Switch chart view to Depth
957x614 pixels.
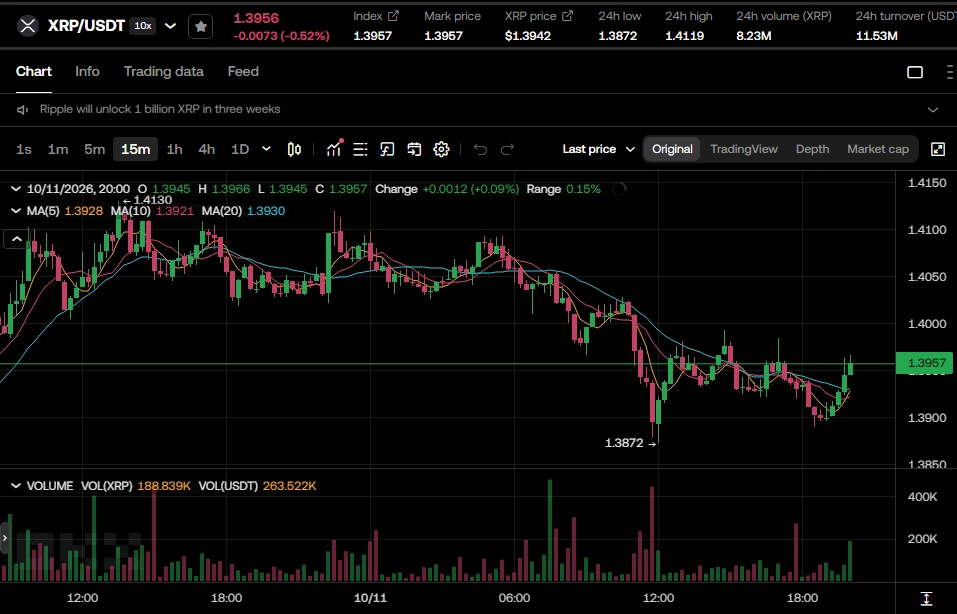(x=812, y=149)
